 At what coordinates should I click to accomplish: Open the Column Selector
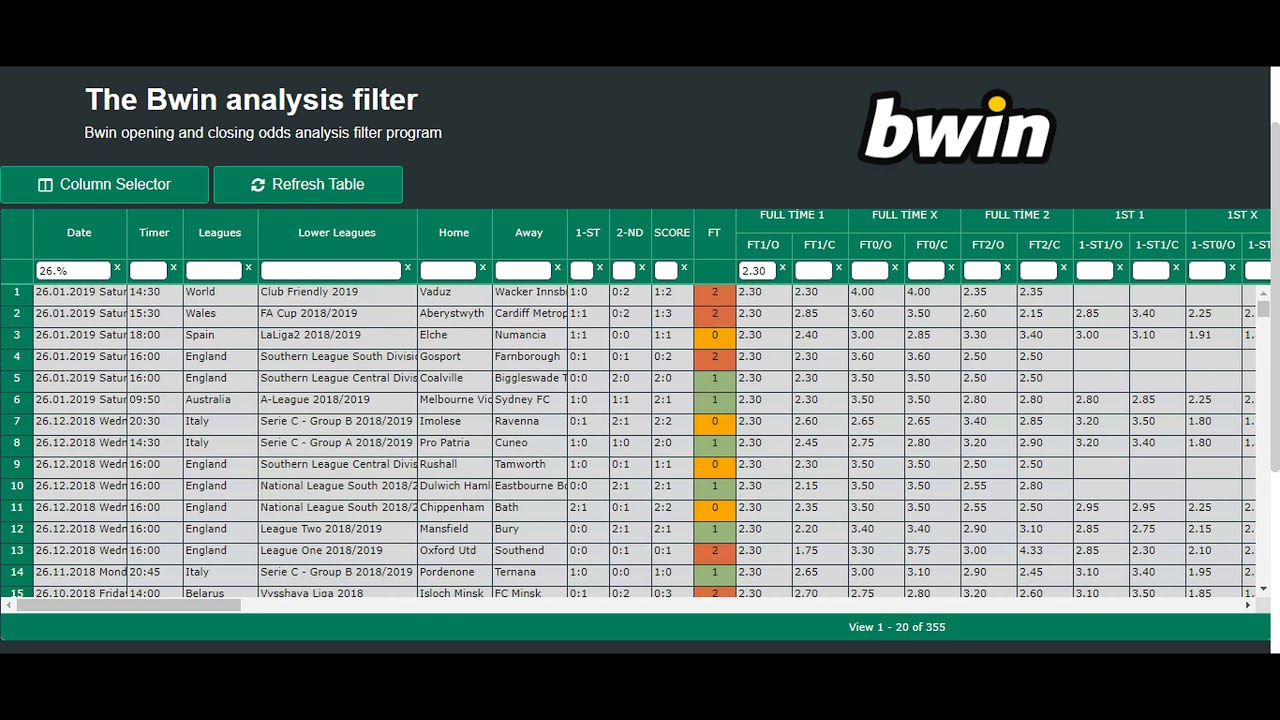104,185
